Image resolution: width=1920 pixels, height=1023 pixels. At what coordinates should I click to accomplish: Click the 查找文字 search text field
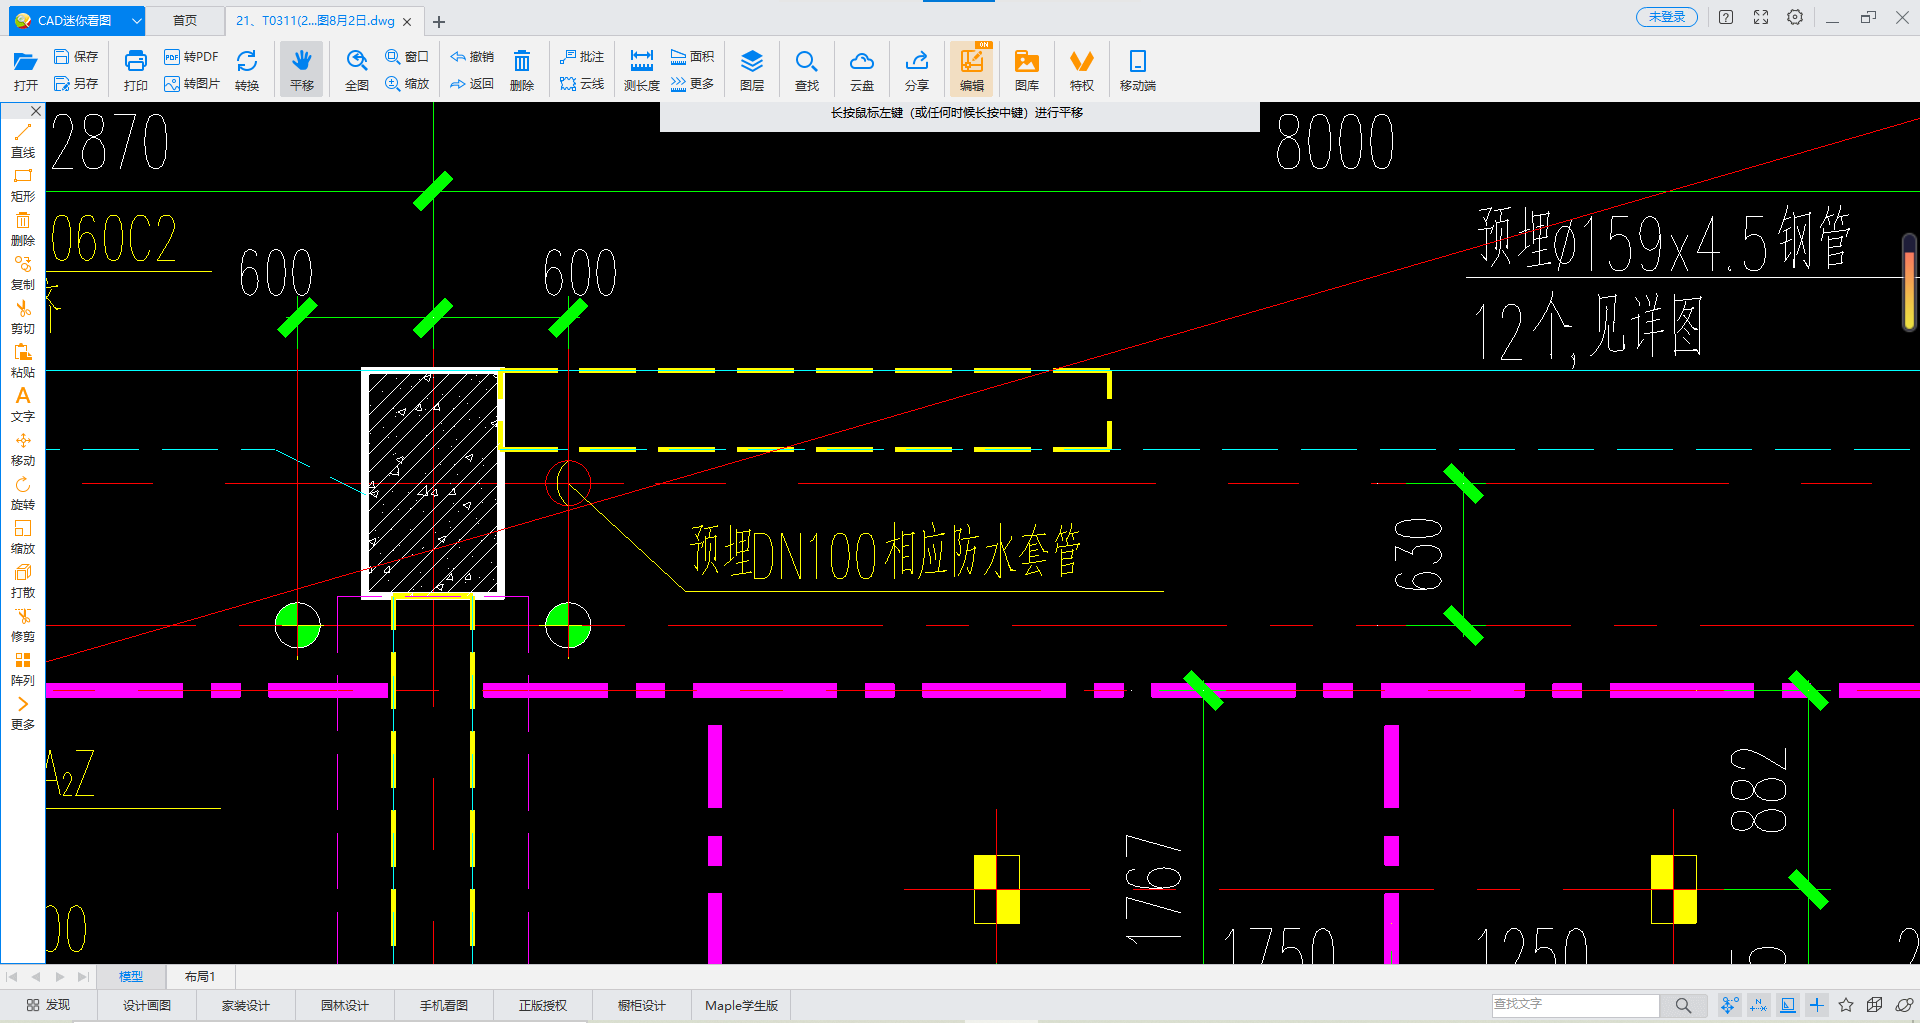click(x=1575, y=1005)
